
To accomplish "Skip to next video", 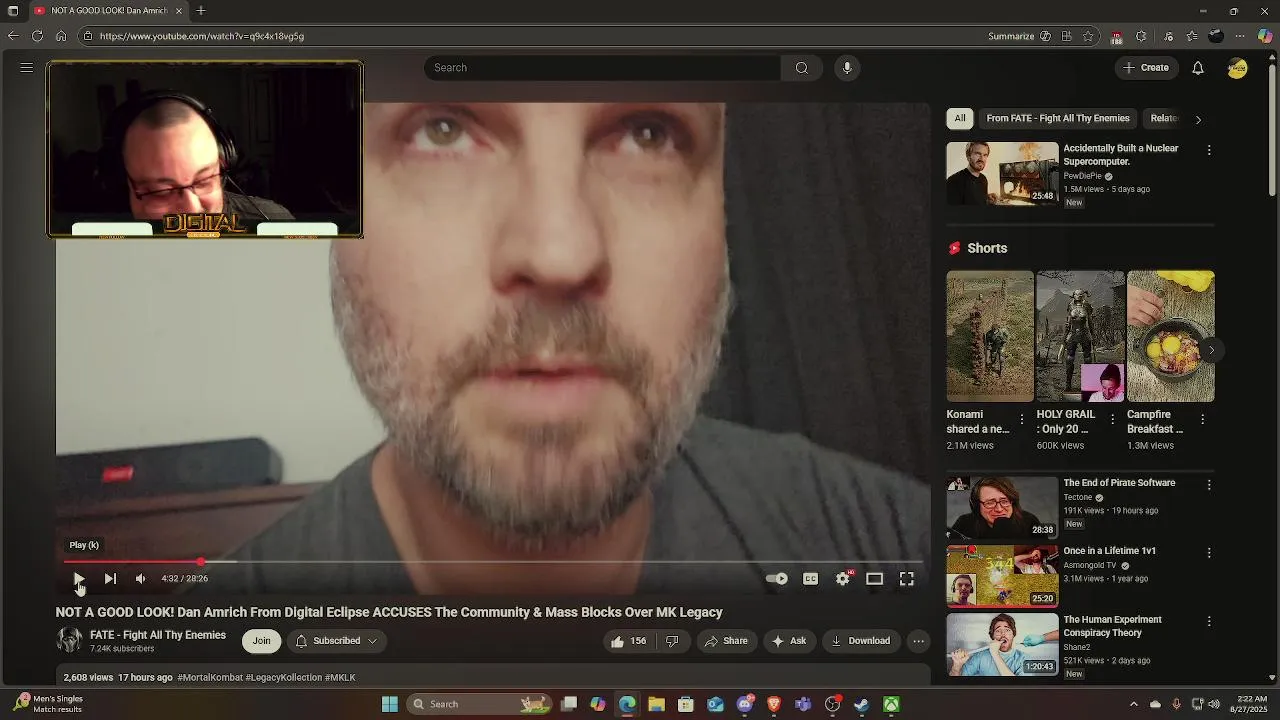I will click(110, 578).
